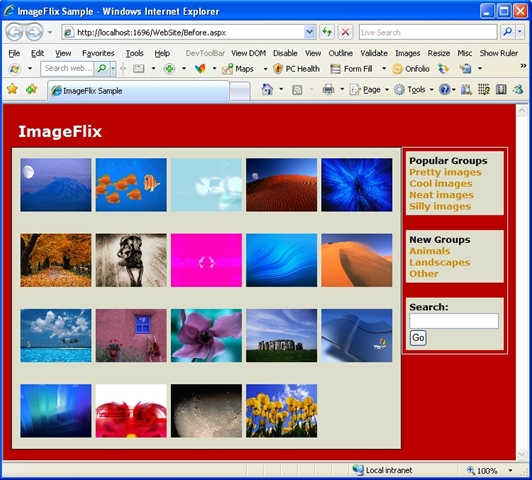This screenshot has width=532, height=480.
Task: Click into the Search text box
Action: pos(454,321)
